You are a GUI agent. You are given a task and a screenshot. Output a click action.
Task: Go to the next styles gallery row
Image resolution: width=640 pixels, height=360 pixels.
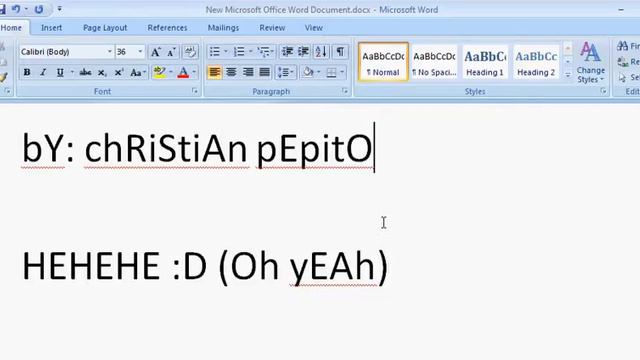pyautogui.click(x=568, y=62)
